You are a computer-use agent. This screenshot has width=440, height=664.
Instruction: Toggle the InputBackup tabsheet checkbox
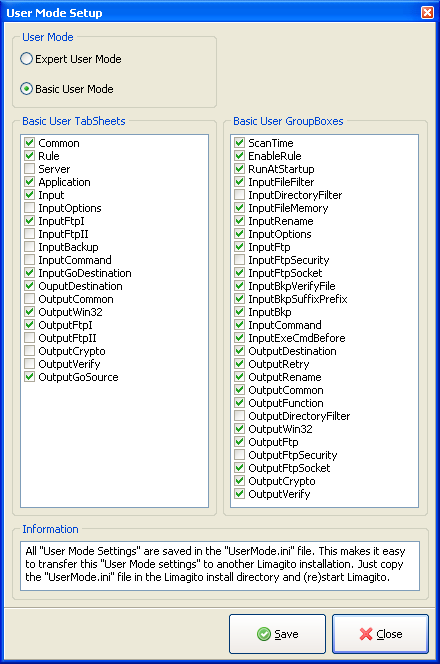(29, 246)
